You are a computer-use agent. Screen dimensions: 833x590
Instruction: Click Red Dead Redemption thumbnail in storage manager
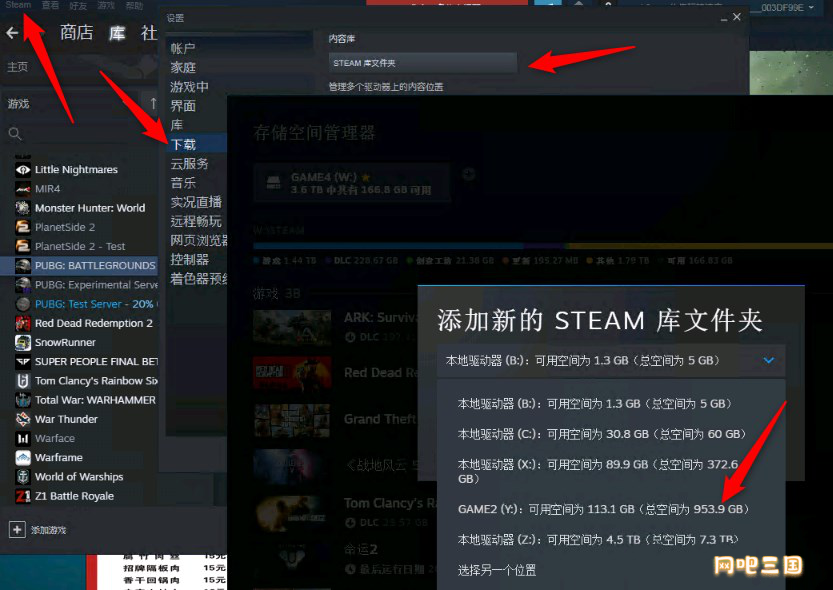(x=292, y=373)
